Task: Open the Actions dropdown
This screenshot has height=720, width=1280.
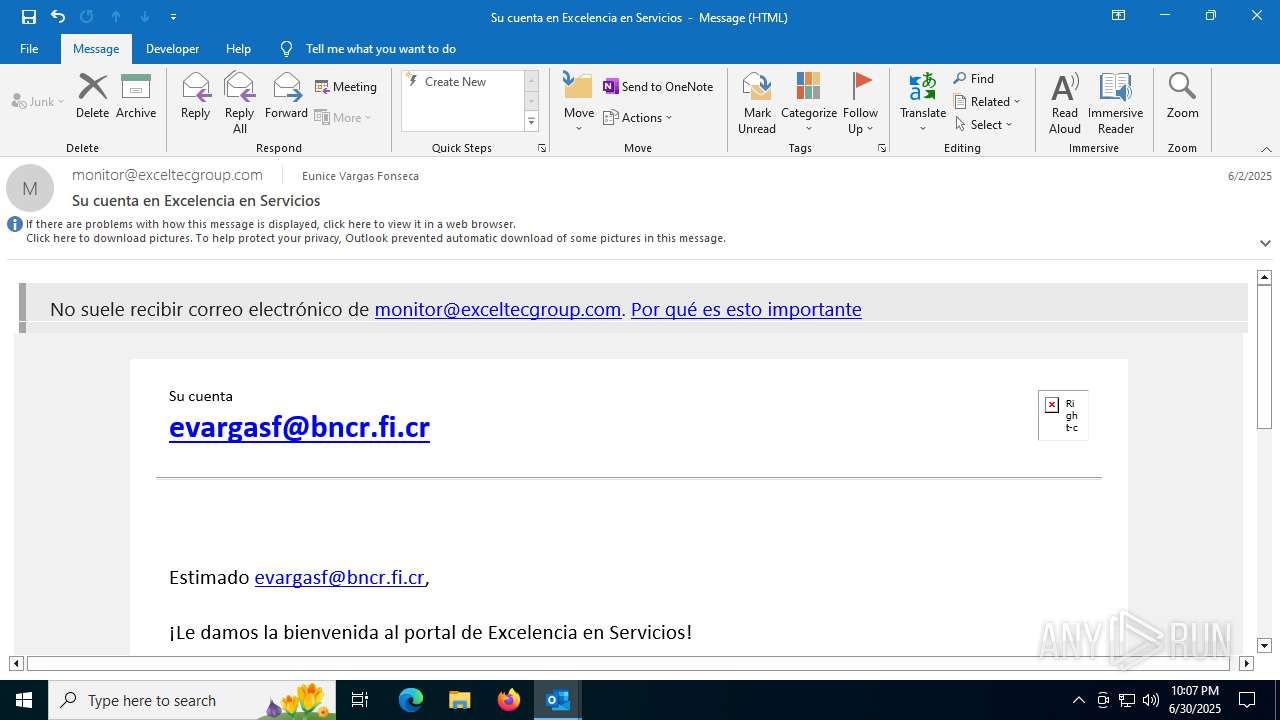Action: point(638,118)
